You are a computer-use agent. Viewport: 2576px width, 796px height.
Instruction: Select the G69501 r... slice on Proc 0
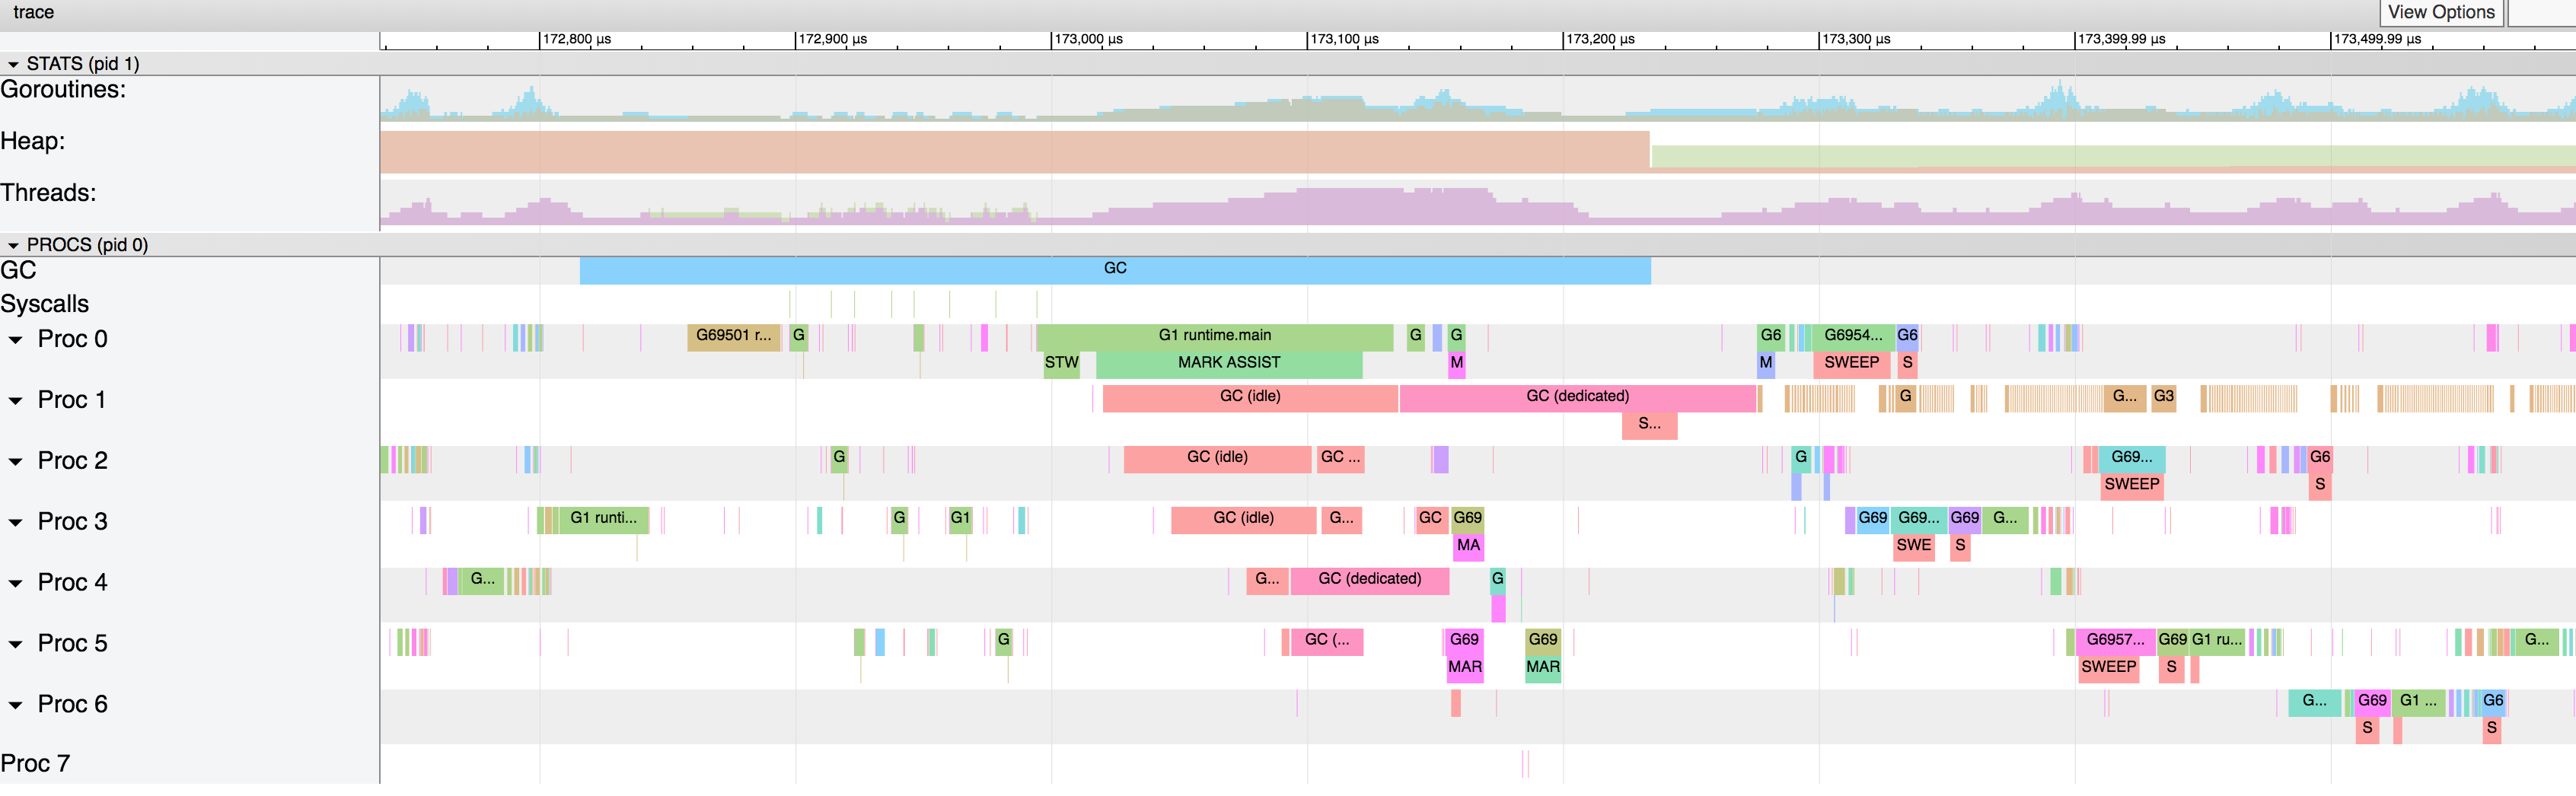coord(734,336)
